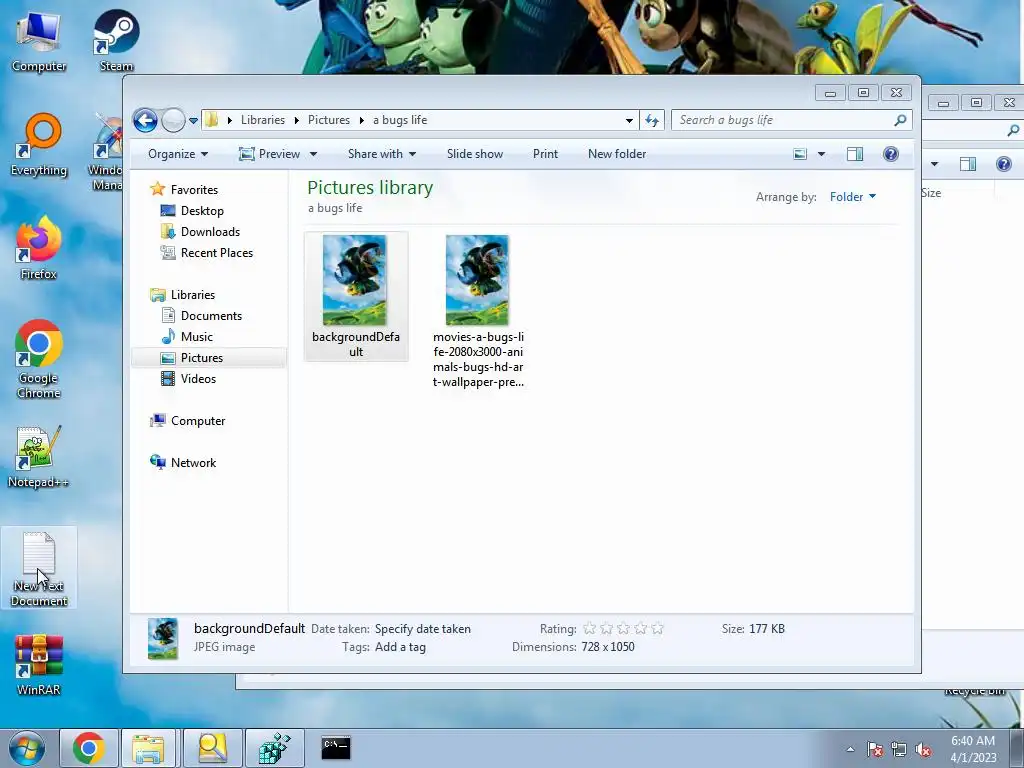This screenshot has width=1024, height=768.
Task: Toggle the preview pane button
Action: click(x=855, y=154)
